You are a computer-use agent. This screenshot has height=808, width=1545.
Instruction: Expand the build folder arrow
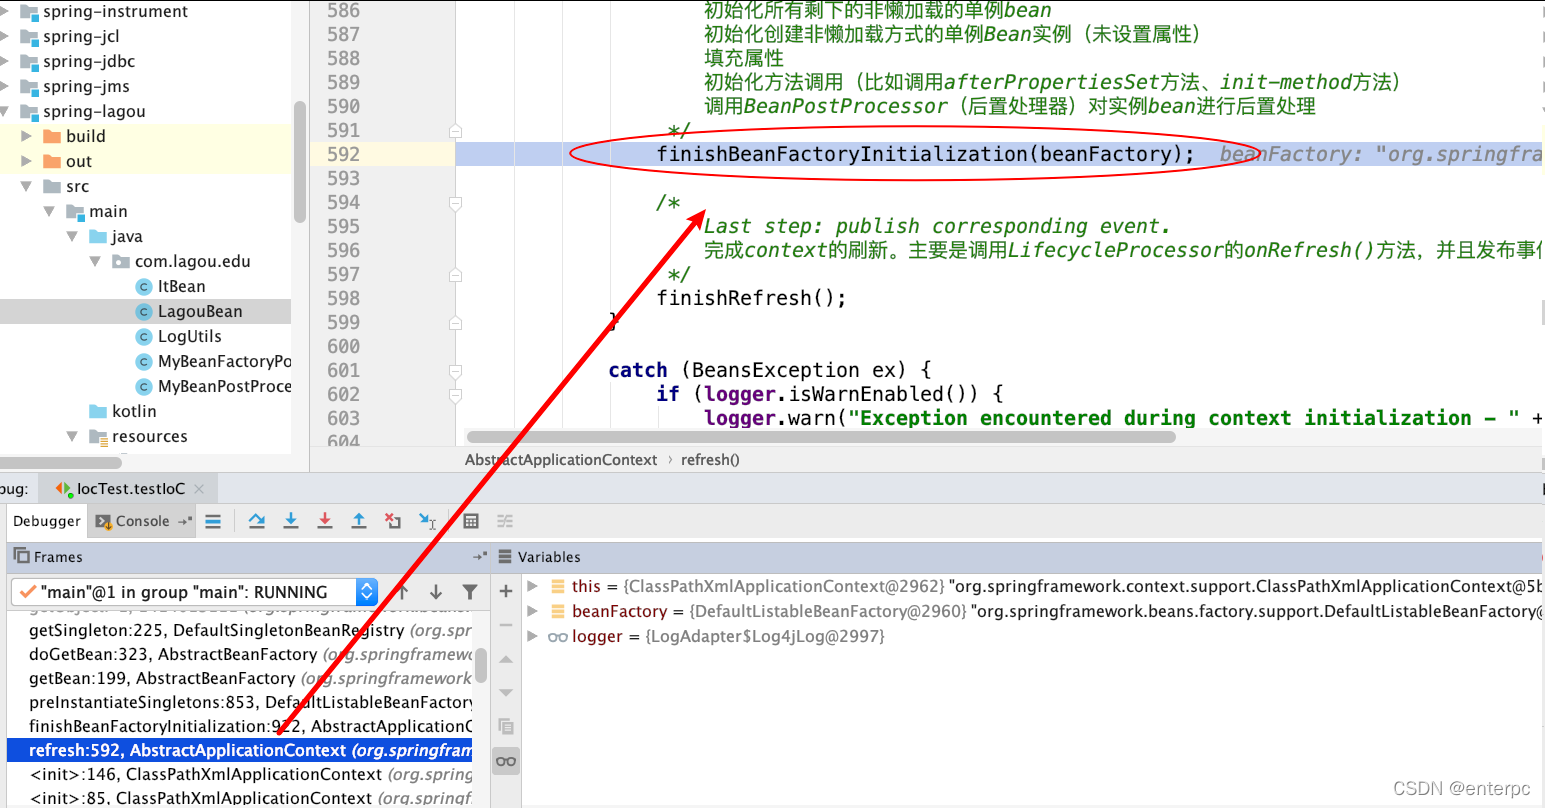click(27, 136)
